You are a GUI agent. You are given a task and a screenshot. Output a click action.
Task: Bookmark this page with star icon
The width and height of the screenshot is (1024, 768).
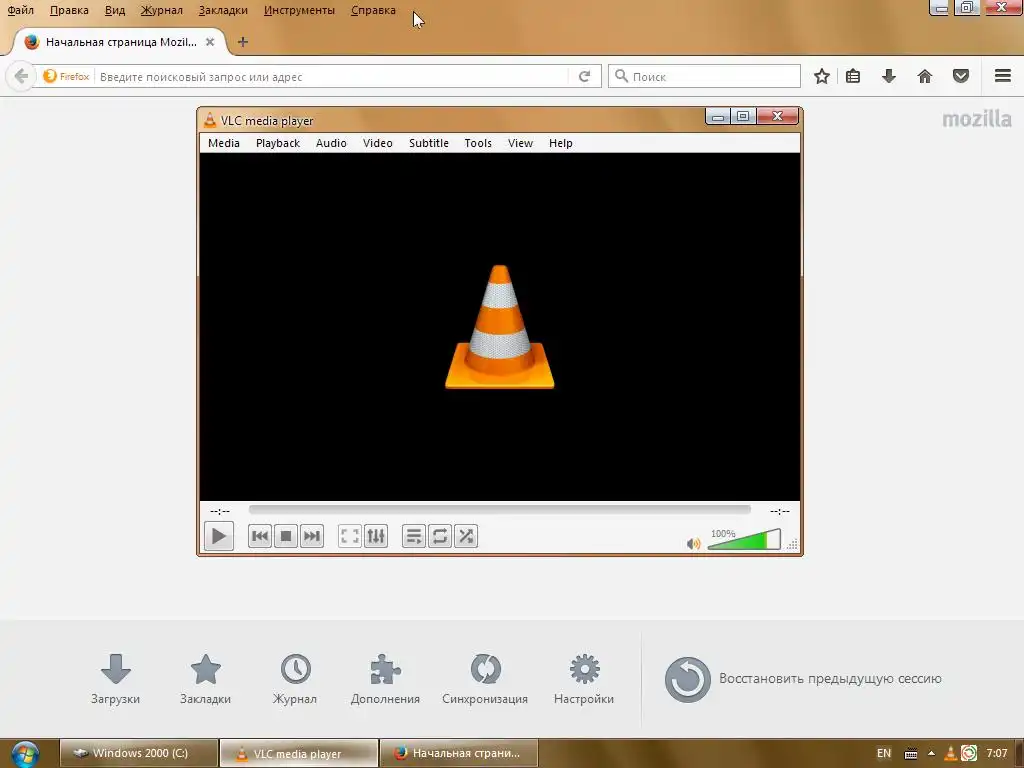[822, 76]
